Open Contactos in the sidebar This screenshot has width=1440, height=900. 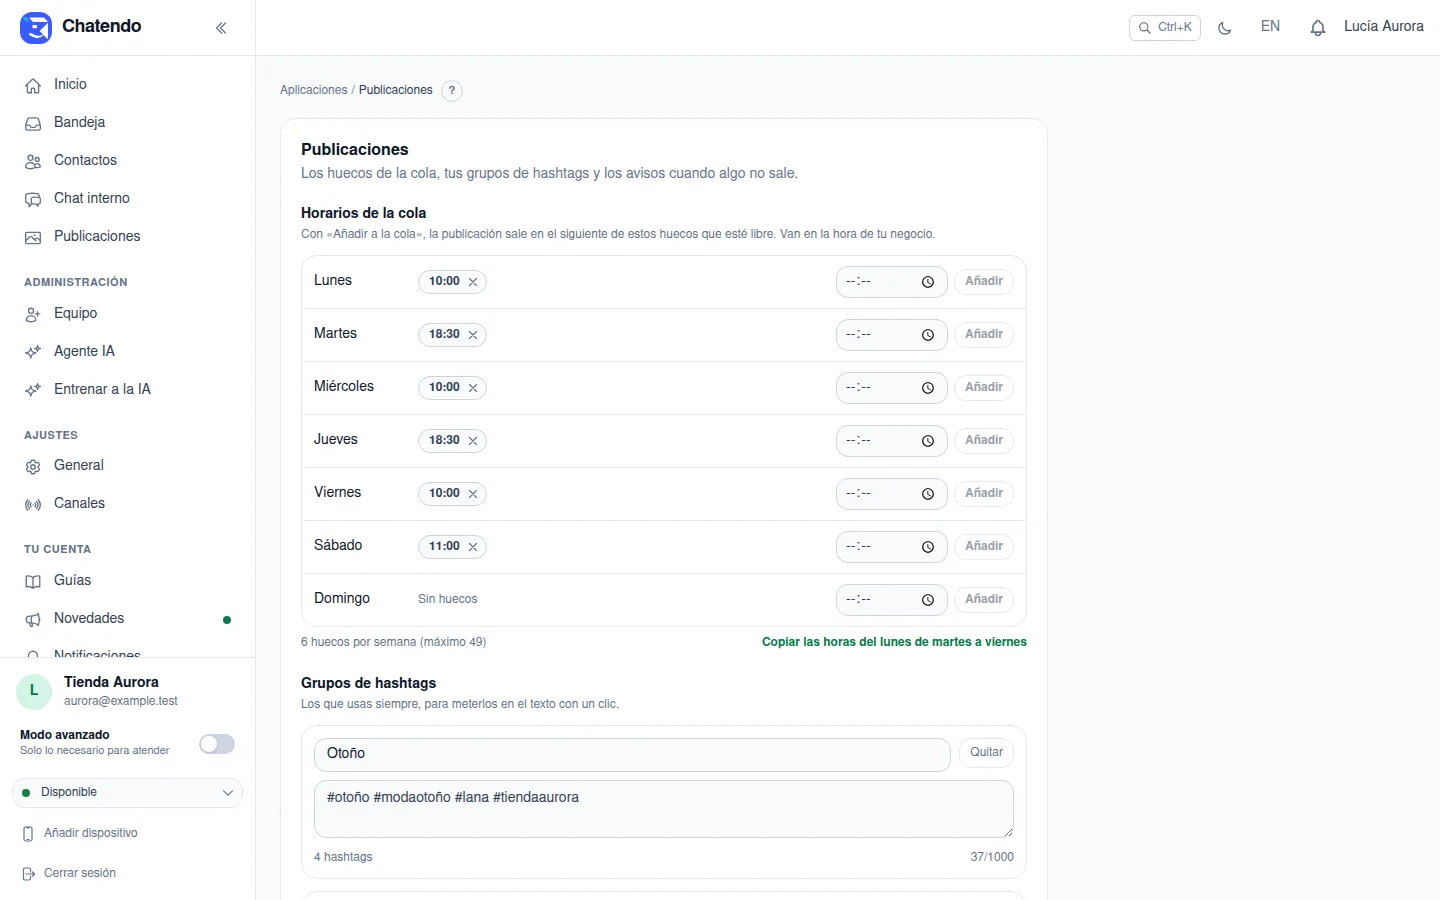[127, 161]
